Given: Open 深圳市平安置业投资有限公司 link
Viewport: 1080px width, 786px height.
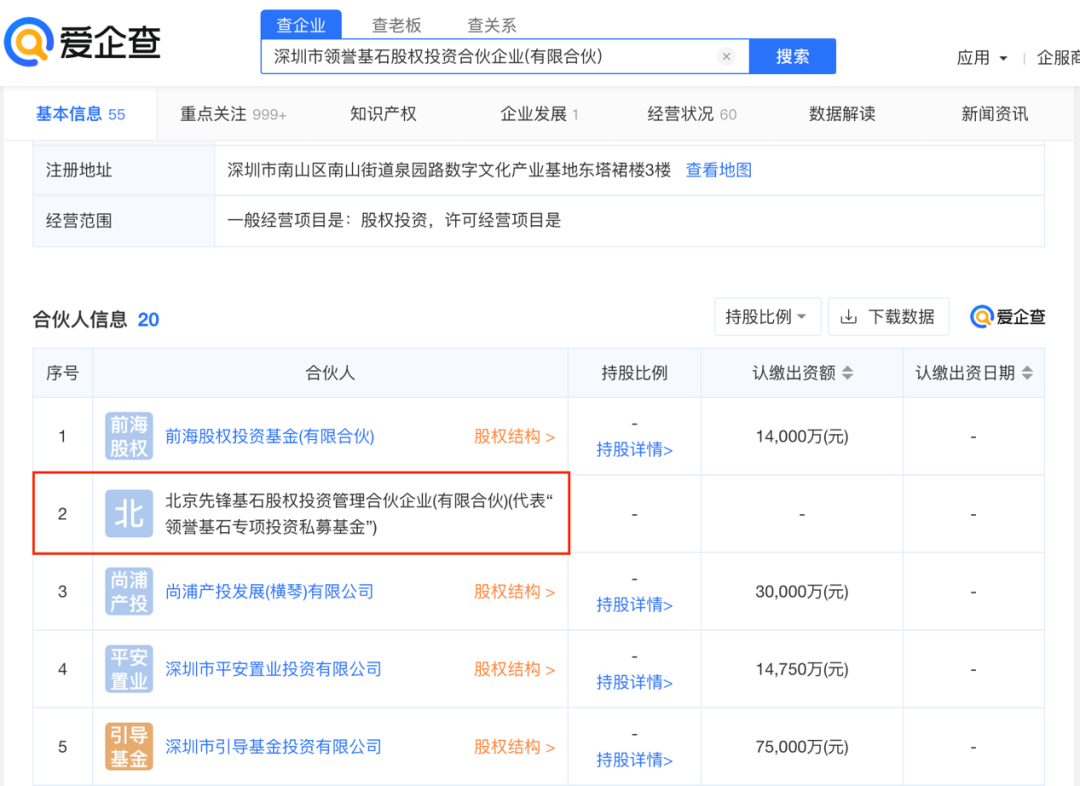Looking at the screenshot, I should [x=273, y=669].
